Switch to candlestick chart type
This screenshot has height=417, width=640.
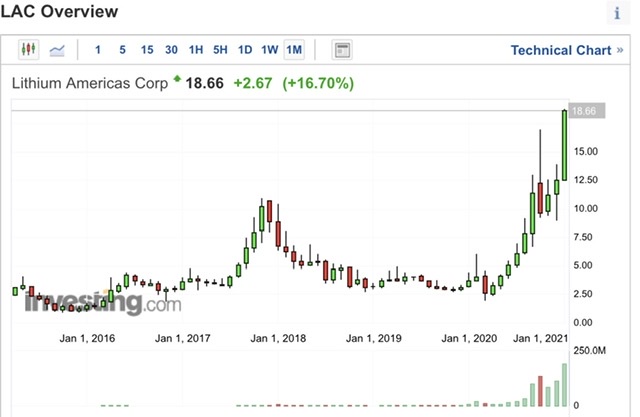click(29, 50)
